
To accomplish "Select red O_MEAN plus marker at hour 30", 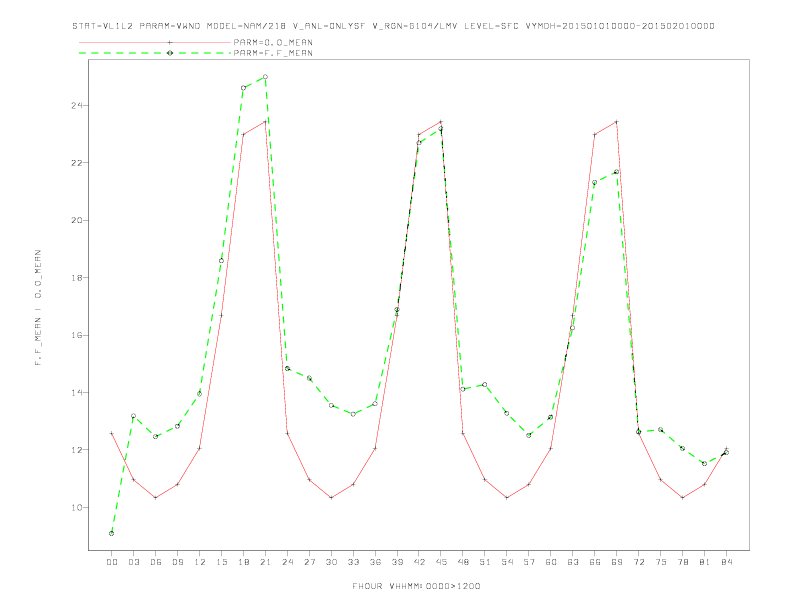I will (x=331, y=498).
